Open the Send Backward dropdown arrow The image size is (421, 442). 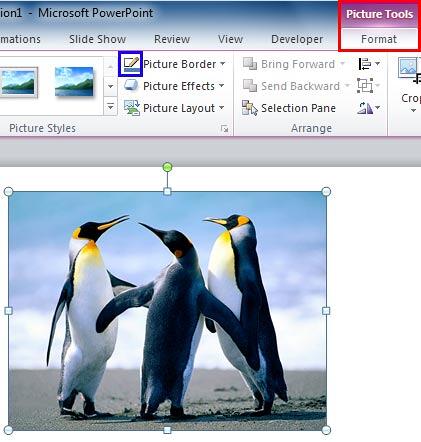point(347,85)
